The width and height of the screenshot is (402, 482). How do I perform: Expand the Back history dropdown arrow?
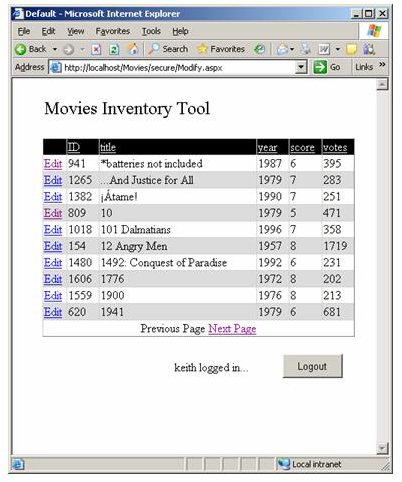(55, 50)
